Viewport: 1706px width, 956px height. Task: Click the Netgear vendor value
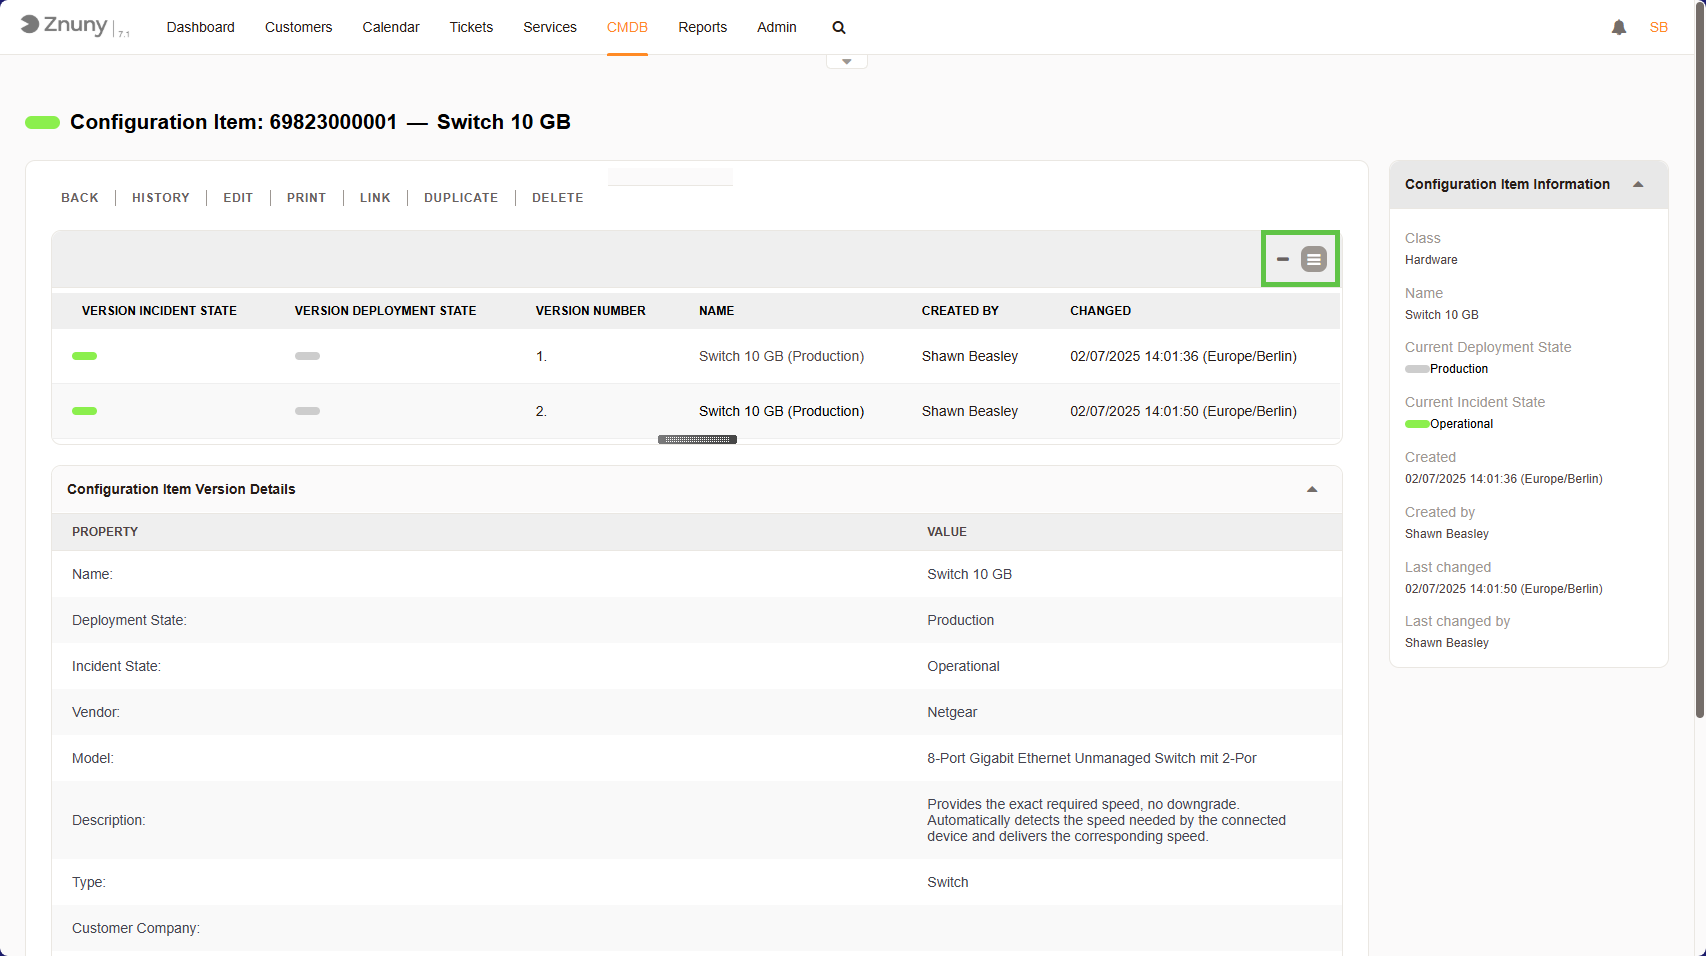pyautogui.click(x=952, y=712)
